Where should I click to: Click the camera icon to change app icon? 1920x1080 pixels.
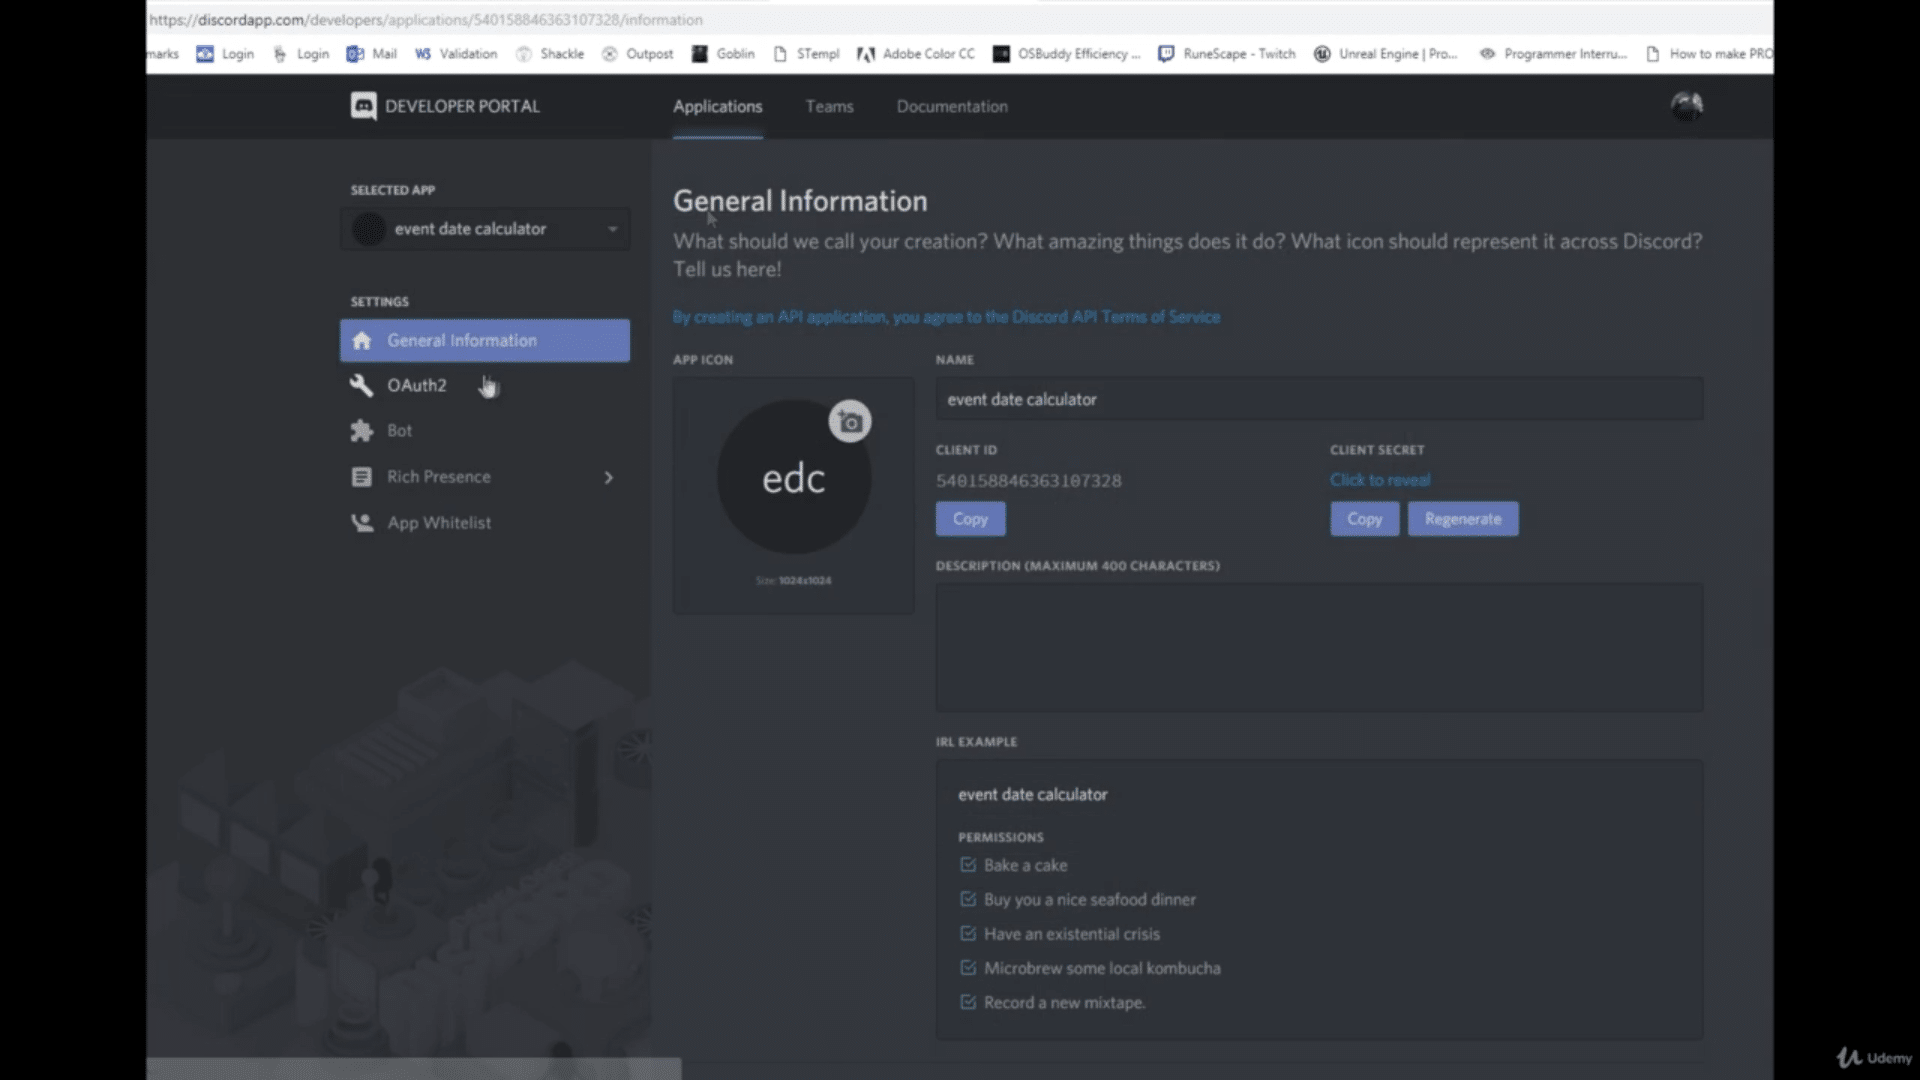(x=851, y=422)
